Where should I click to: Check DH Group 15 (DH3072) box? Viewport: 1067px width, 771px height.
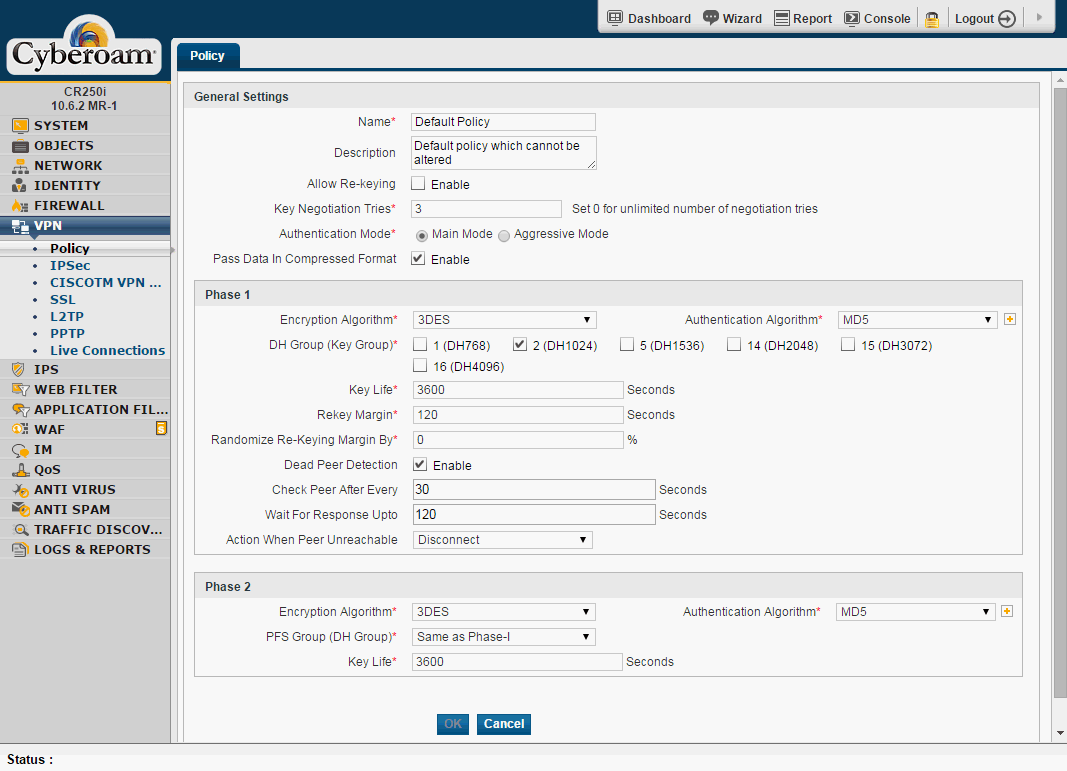(848, 344)
